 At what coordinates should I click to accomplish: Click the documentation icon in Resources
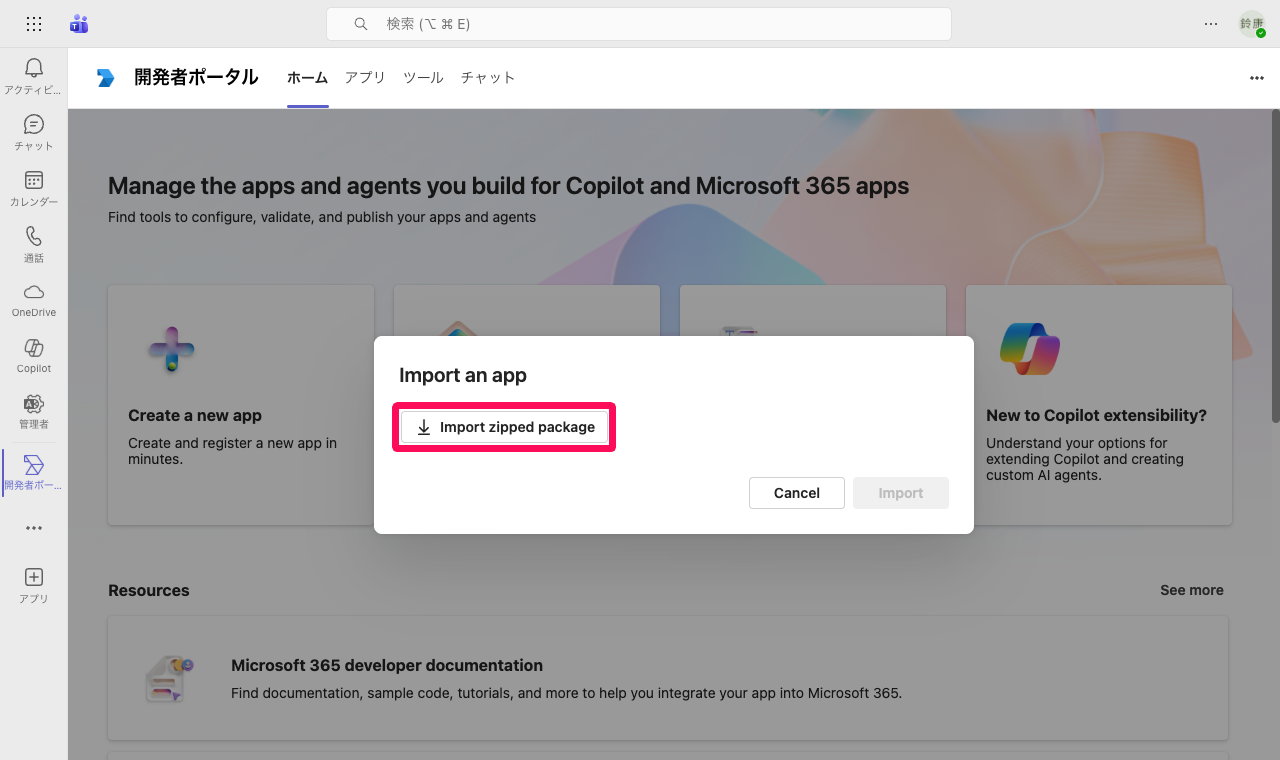[x=169, y=679]
